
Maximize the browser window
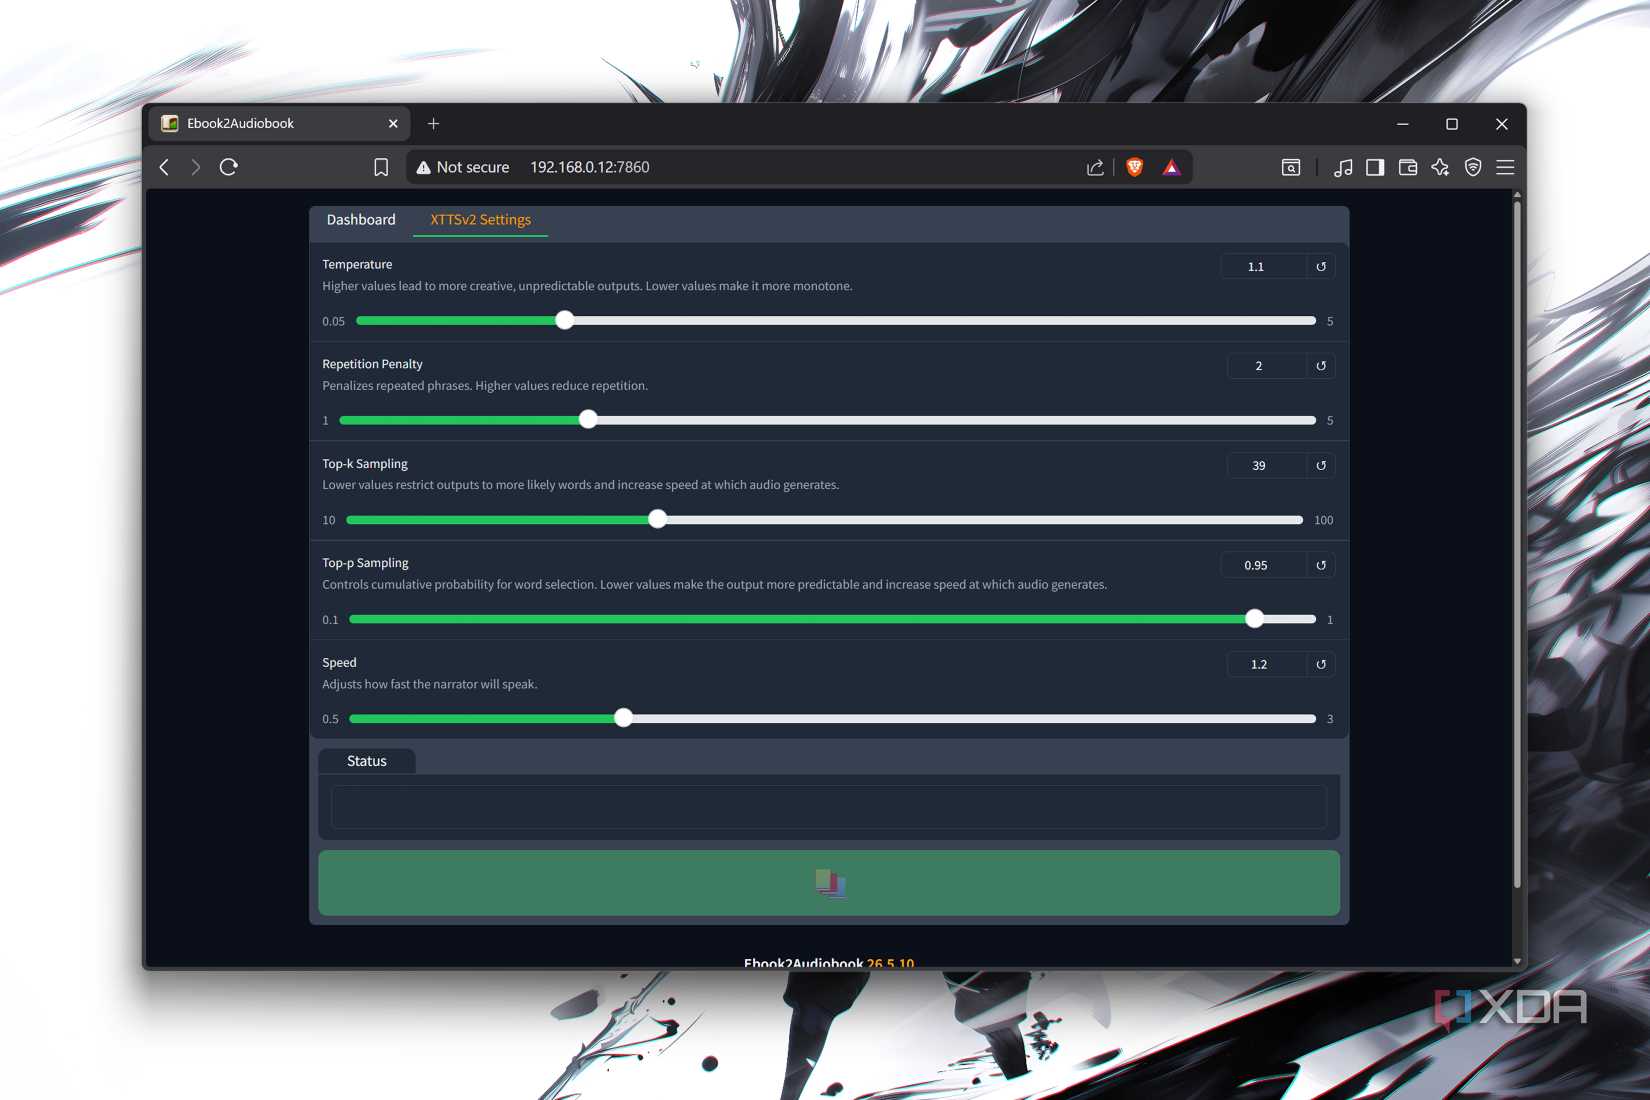tap(1452, 124)
